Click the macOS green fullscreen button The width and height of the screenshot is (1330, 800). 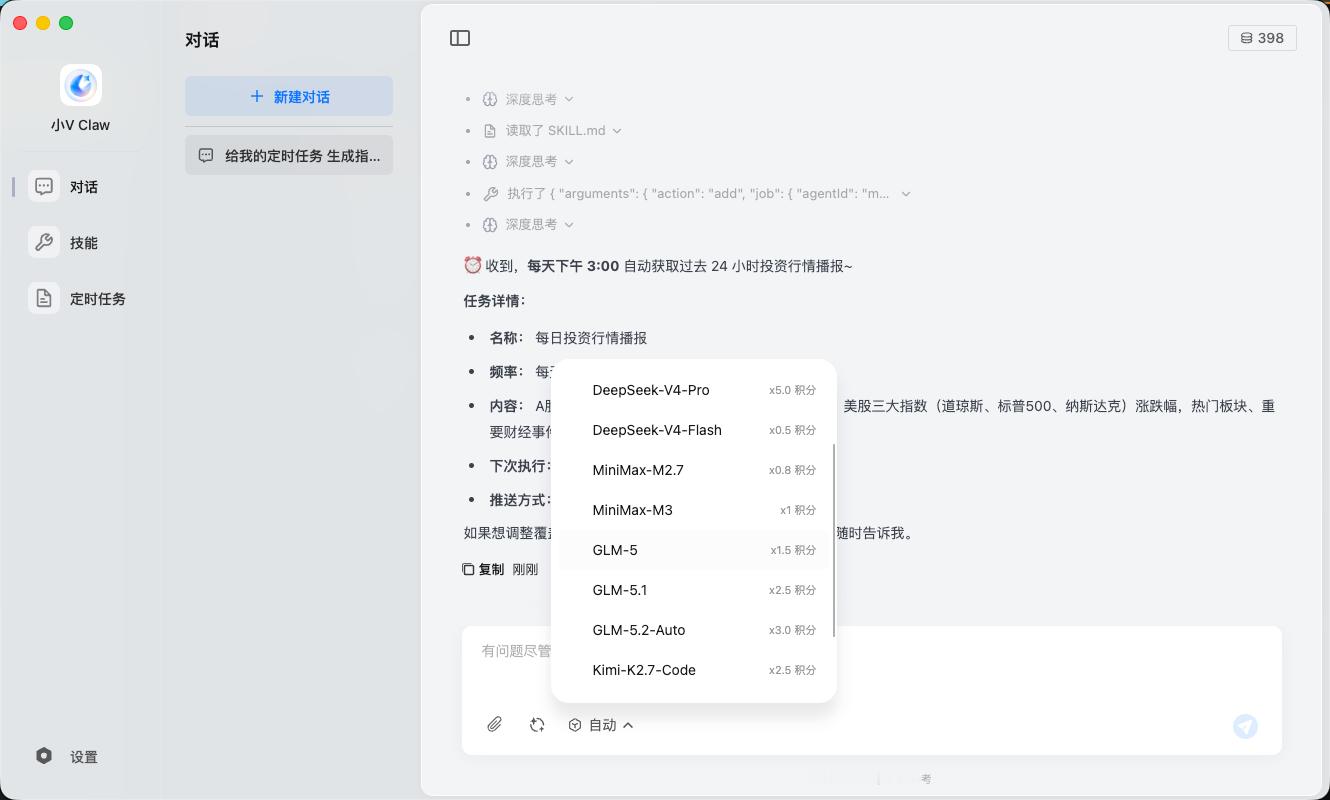coord(66,23)
